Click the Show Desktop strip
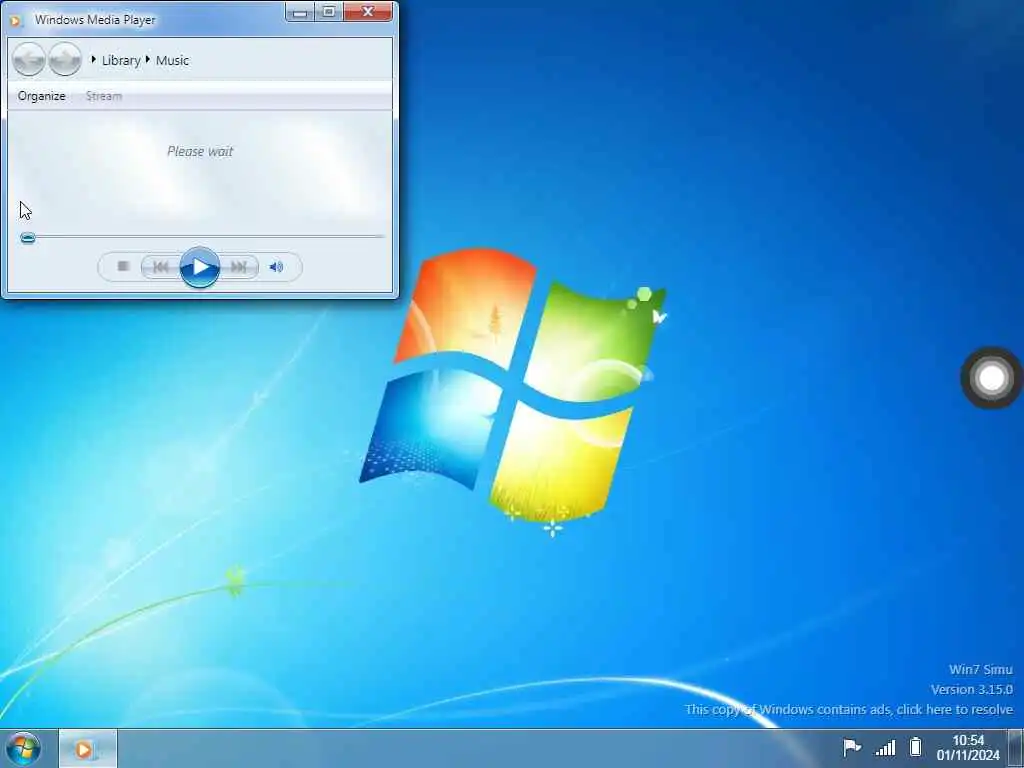 1016,748
